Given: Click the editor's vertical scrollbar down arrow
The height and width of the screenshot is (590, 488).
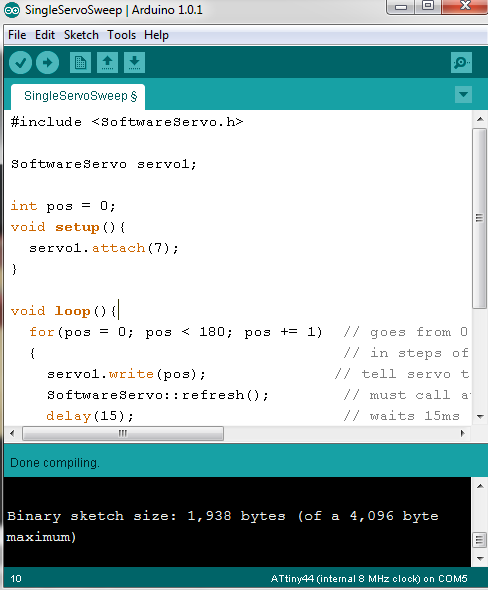Looking at the screenshot, I should click(x=480, y=417).
